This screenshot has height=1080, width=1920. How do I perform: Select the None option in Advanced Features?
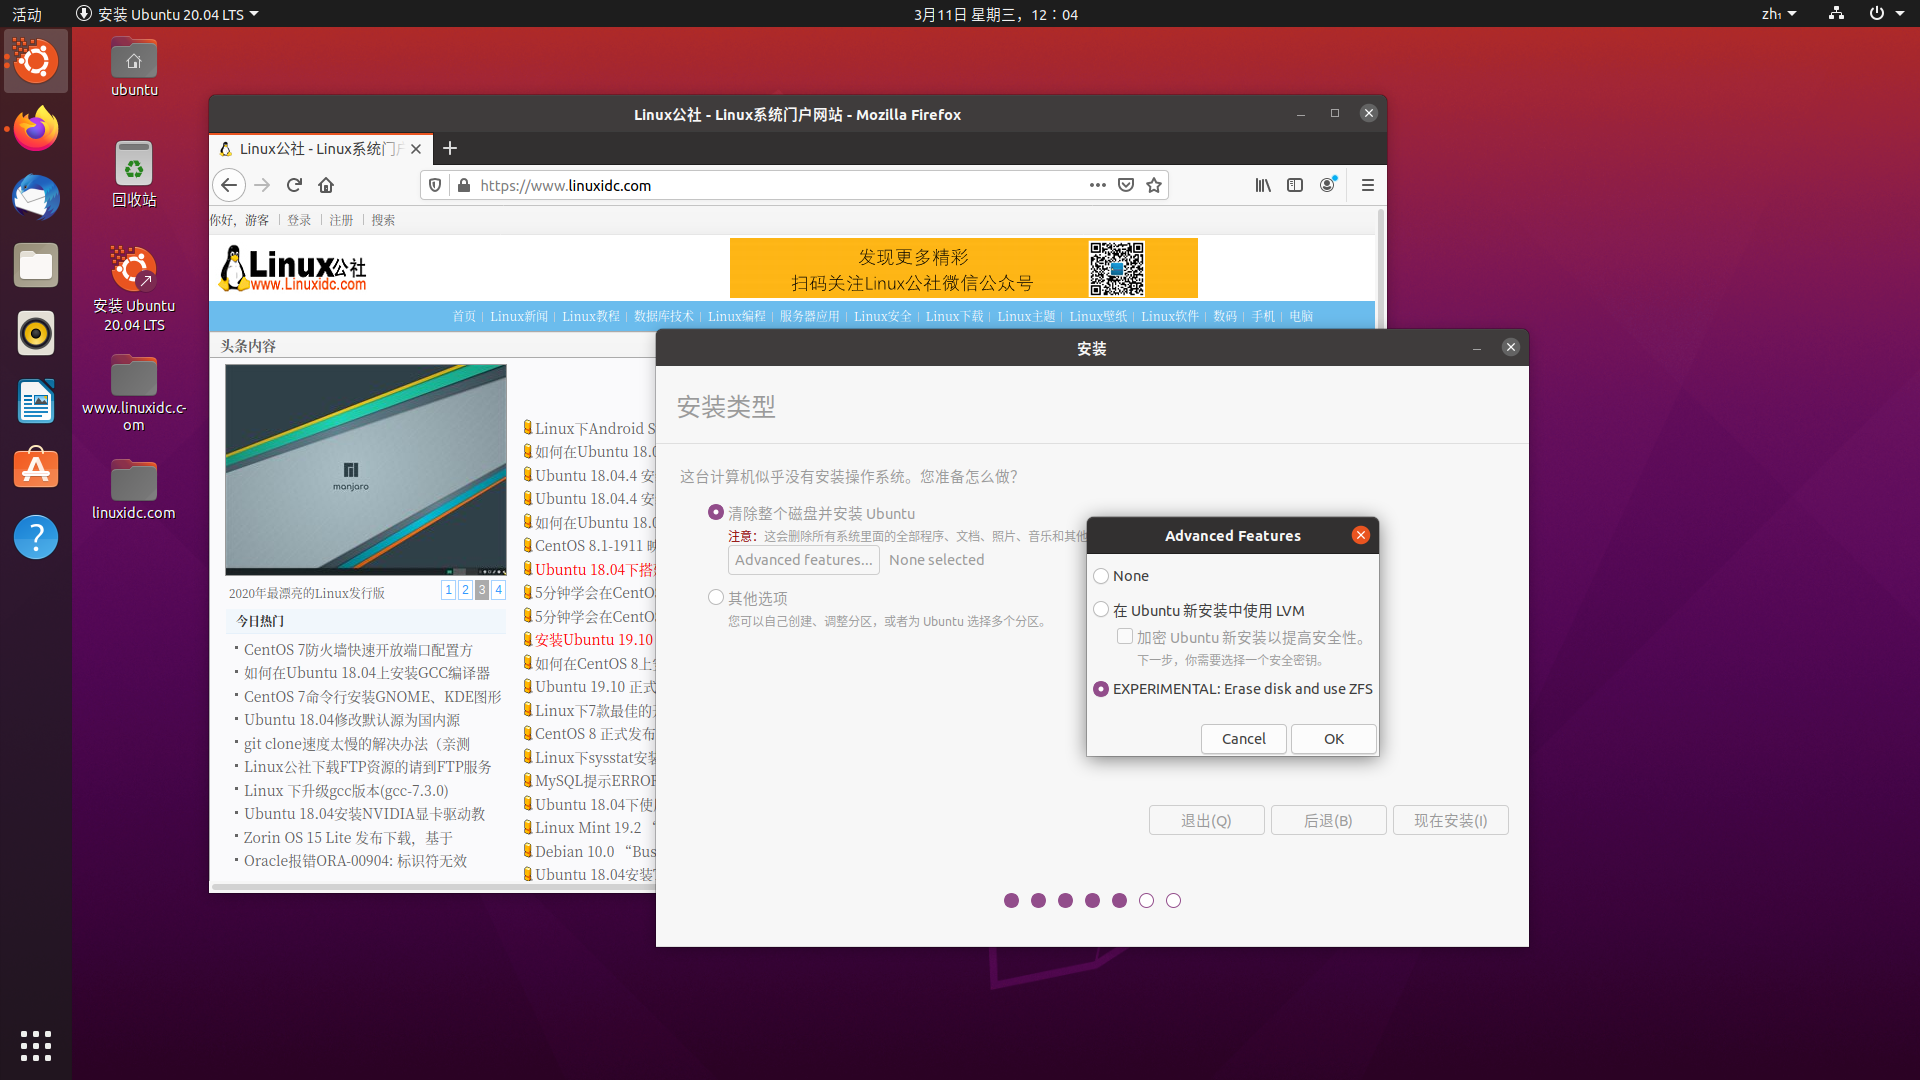pos(1101,575)
